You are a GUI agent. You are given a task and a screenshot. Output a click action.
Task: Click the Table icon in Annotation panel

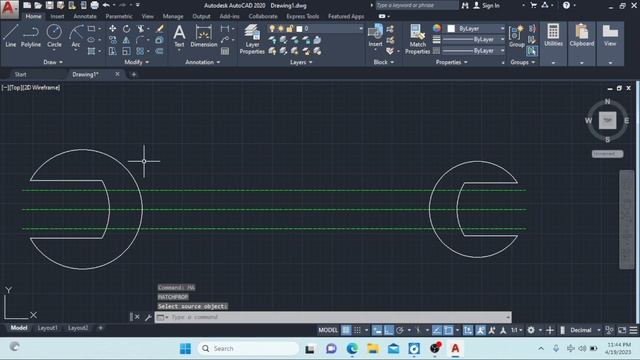pos(225,51)
